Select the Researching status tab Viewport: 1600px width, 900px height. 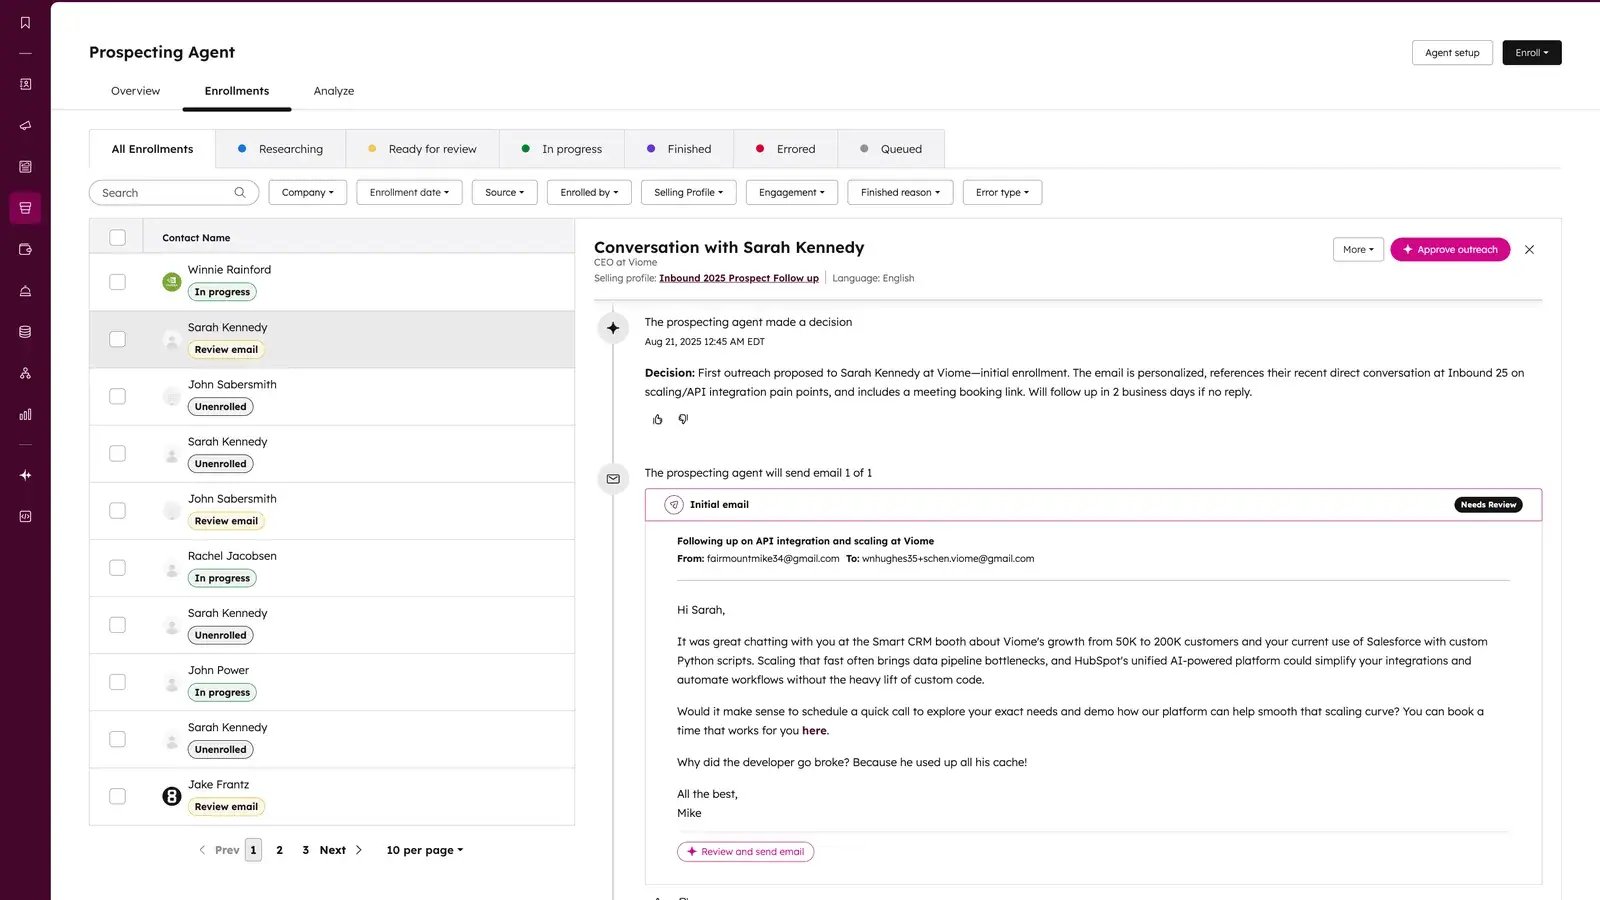(x=281, y=149)
